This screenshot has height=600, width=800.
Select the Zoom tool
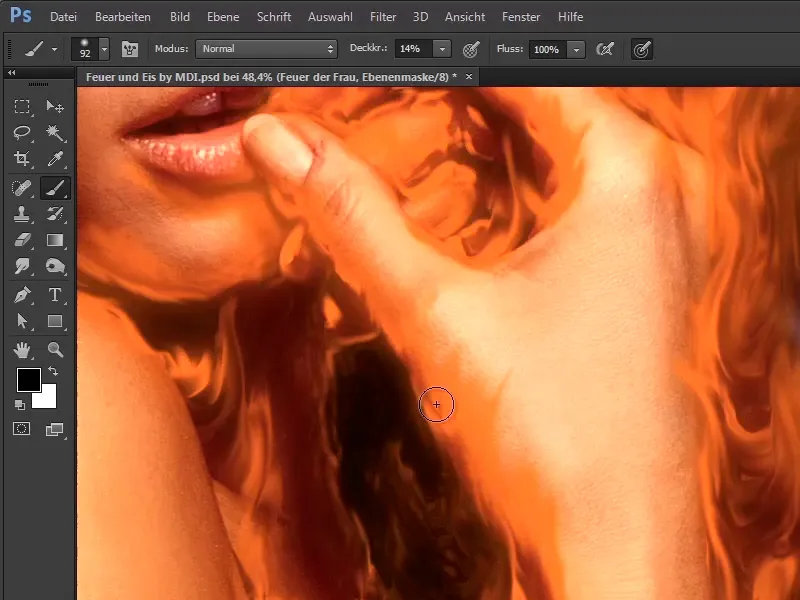coord(55,350)
